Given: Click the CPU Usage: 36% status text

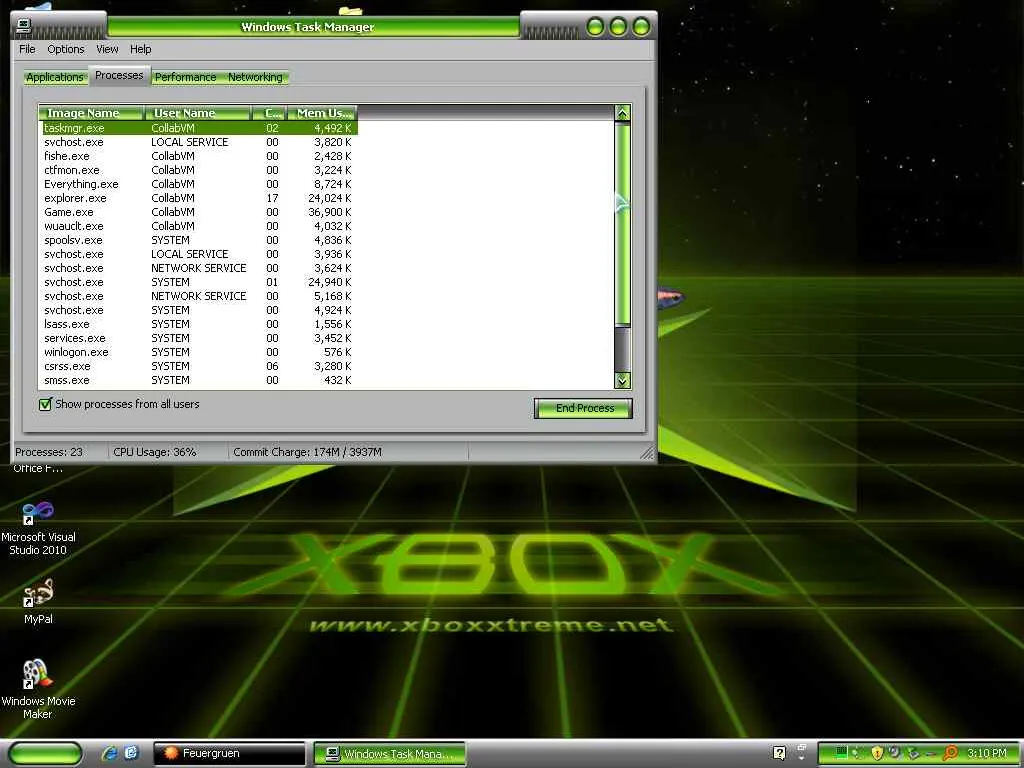Looking at the screenshot, I should pos(155,452).
